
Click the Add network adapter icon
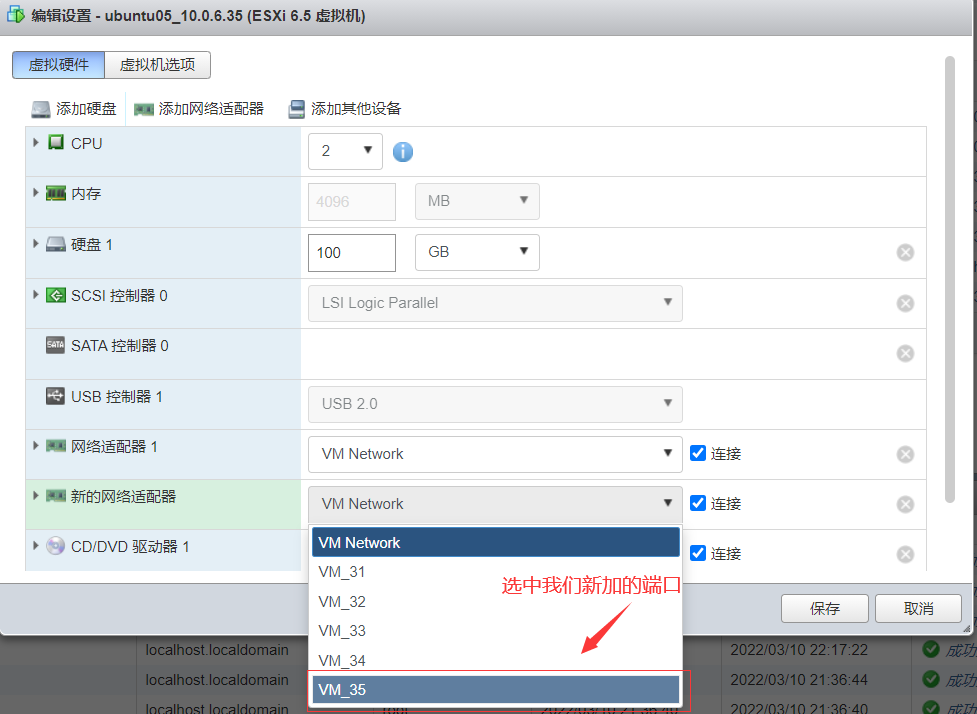coord(143,109)
